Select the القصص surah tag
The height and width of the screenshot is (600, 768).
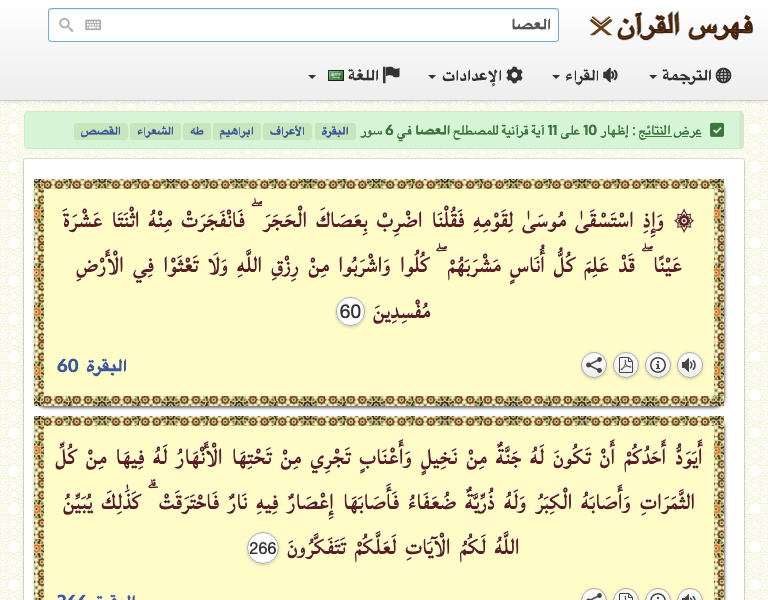[101, 131]
